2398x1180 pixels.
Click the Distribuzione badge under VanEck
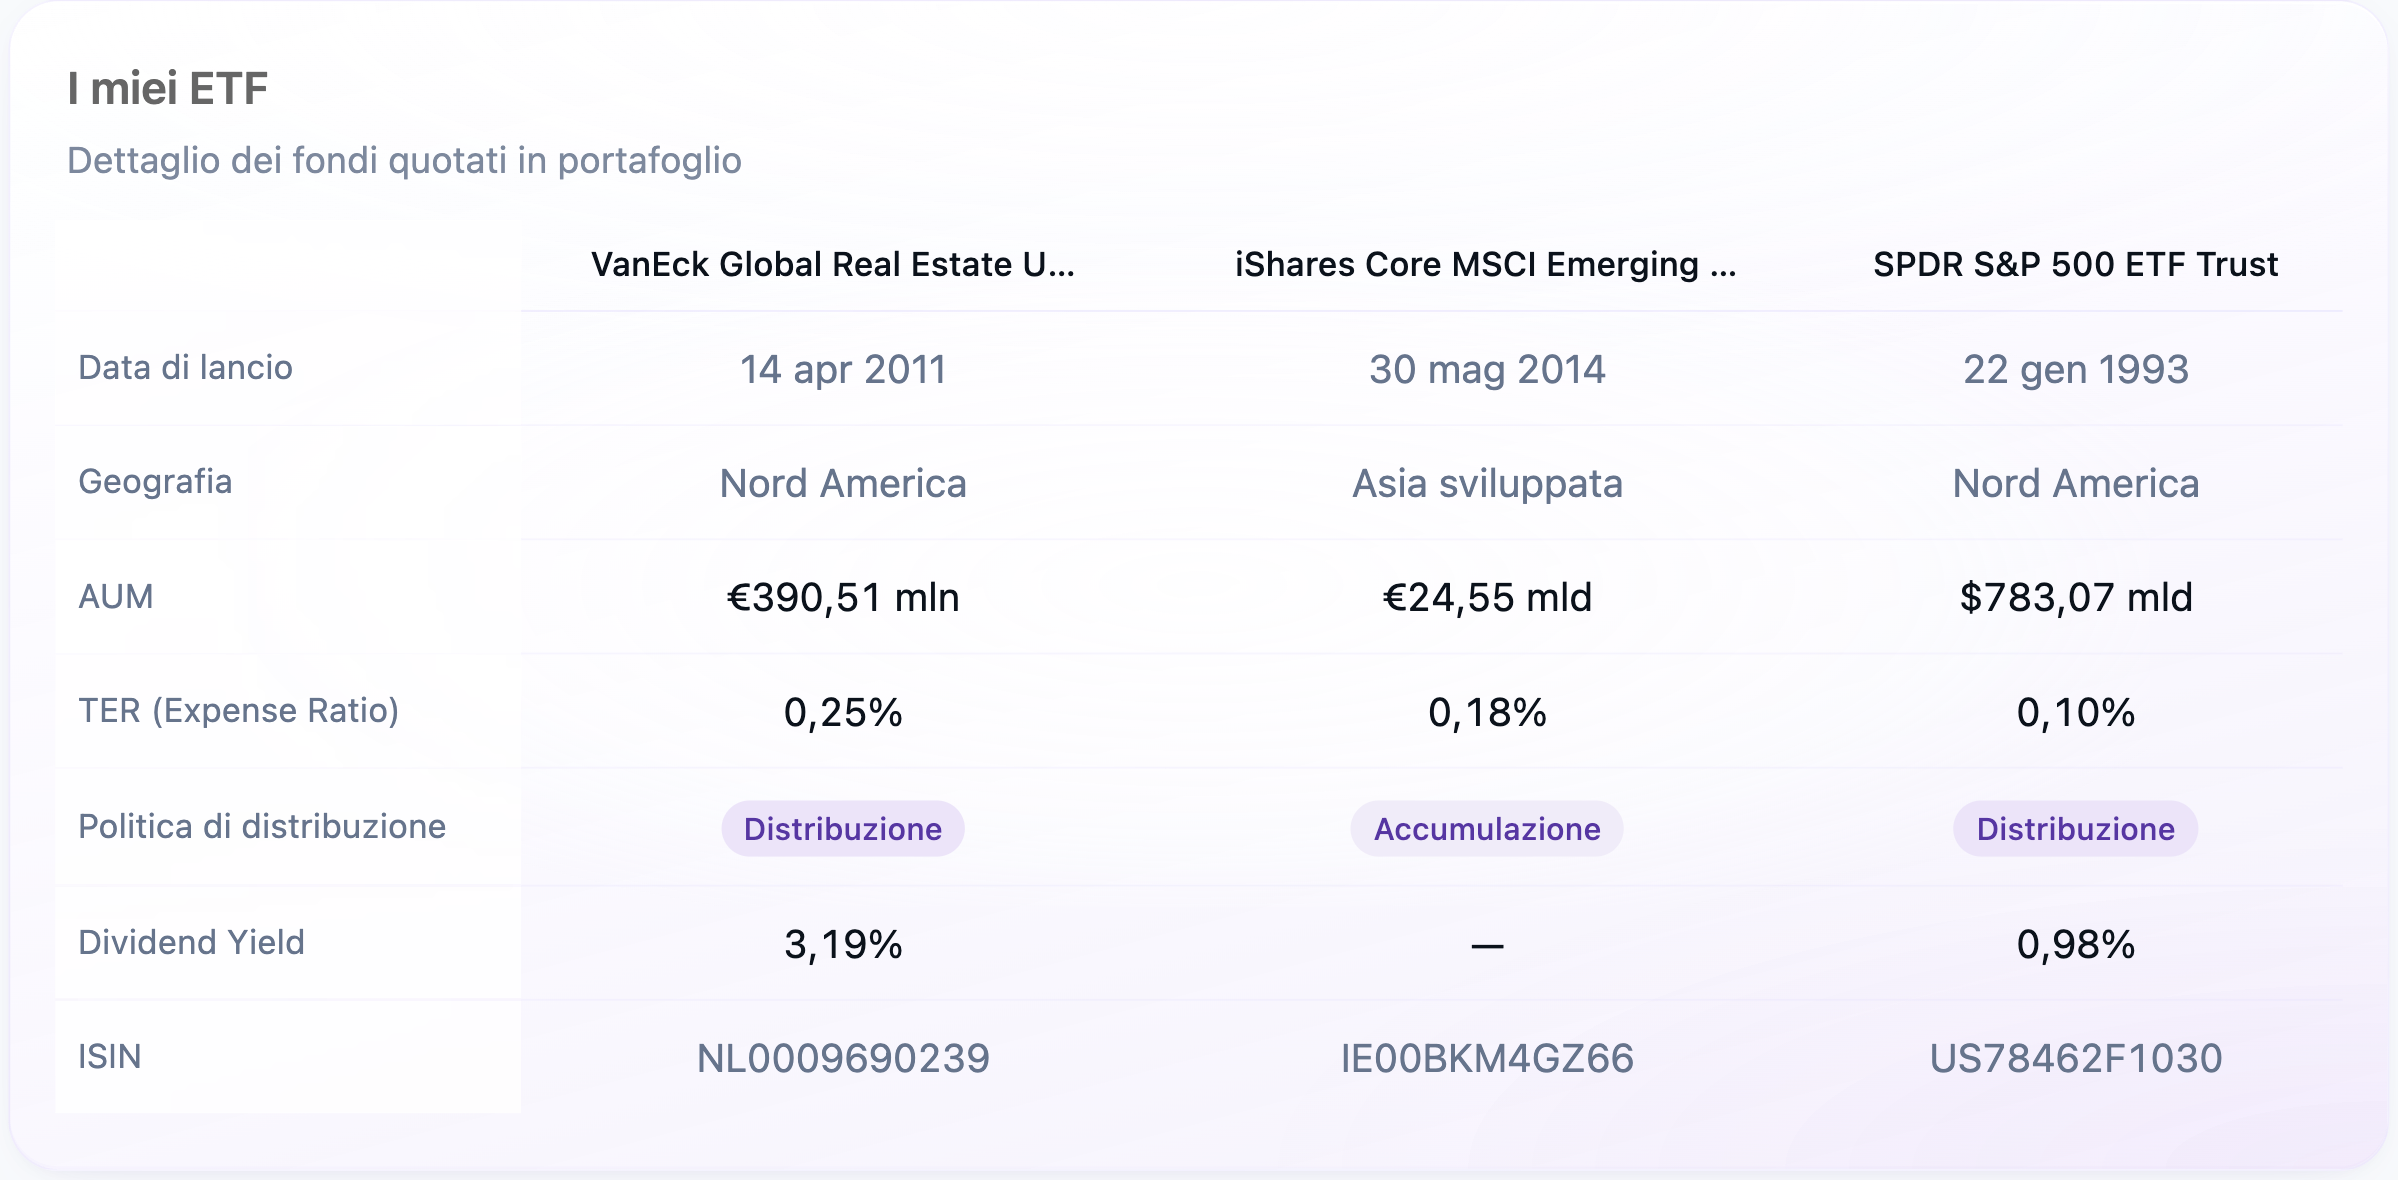(843, 828)
